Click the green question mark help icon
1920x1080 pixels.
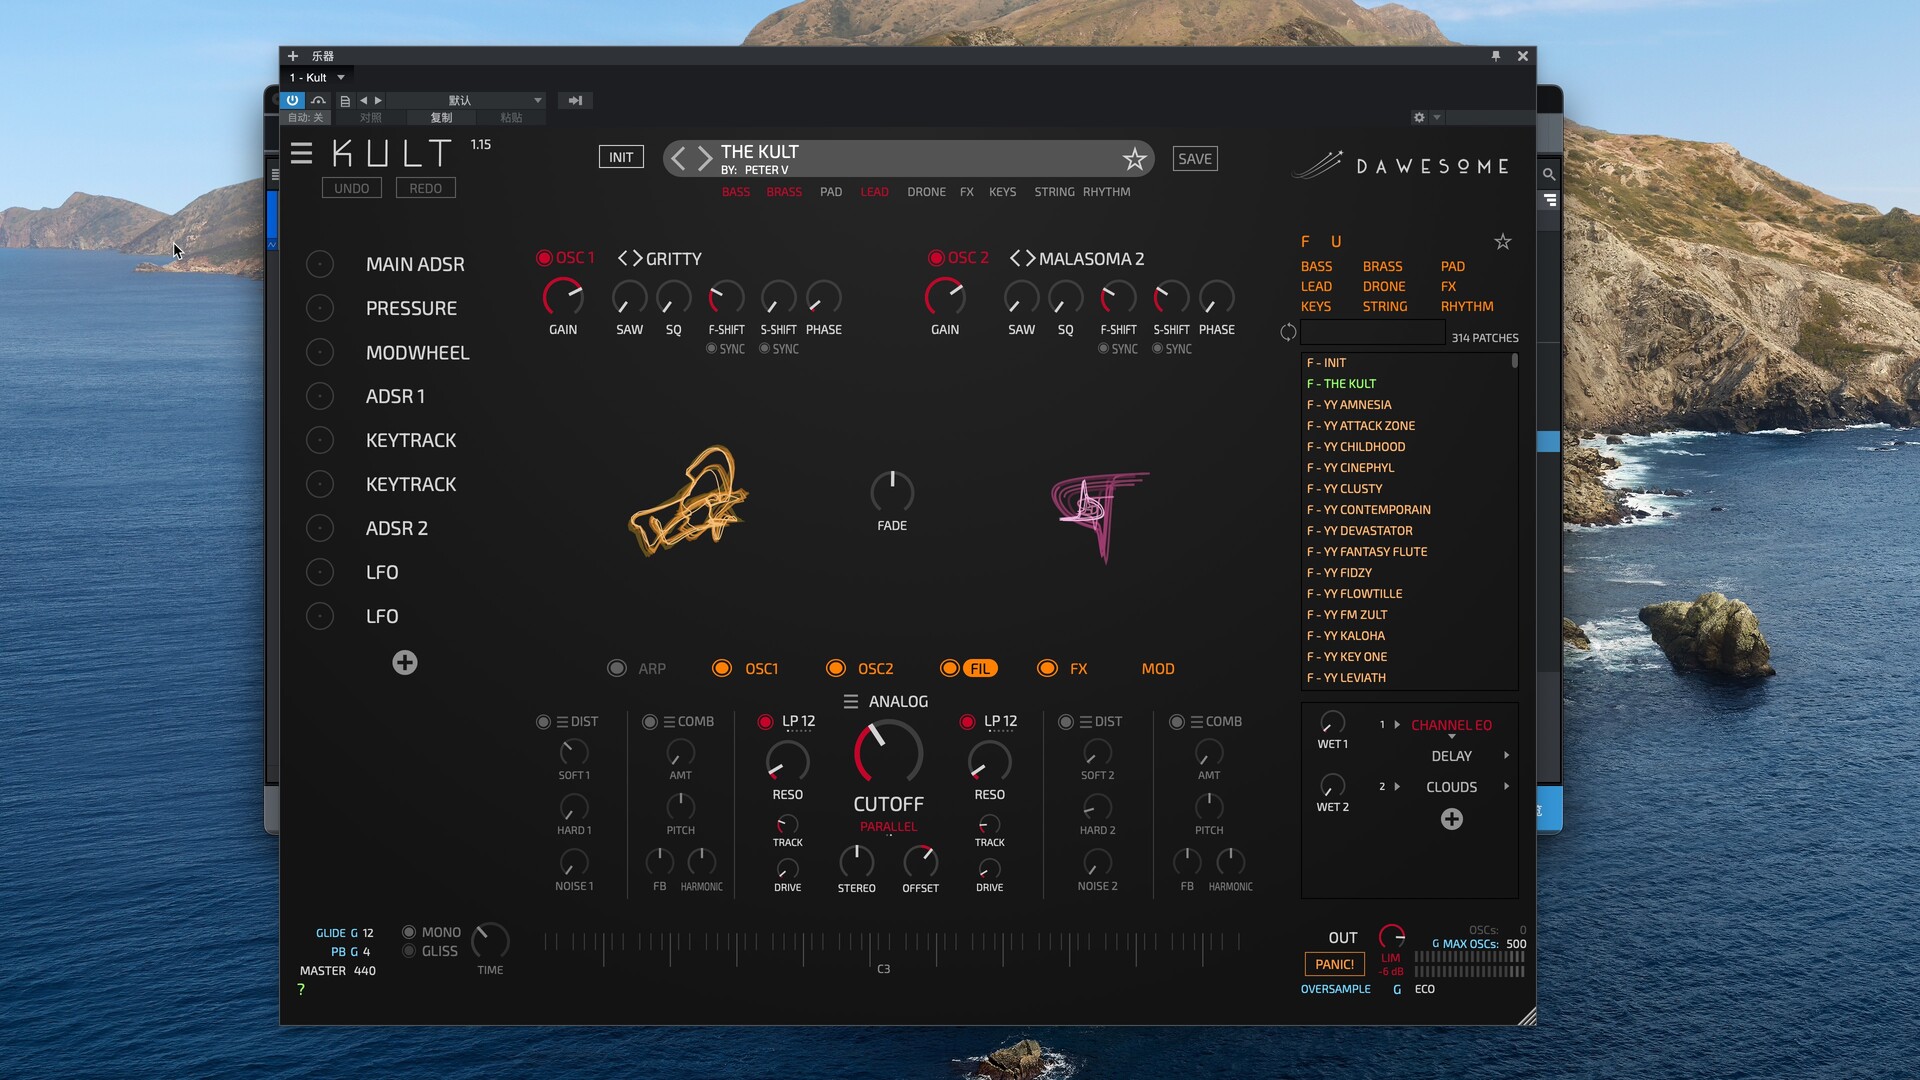pyautogui.click(x=301, y=989)
